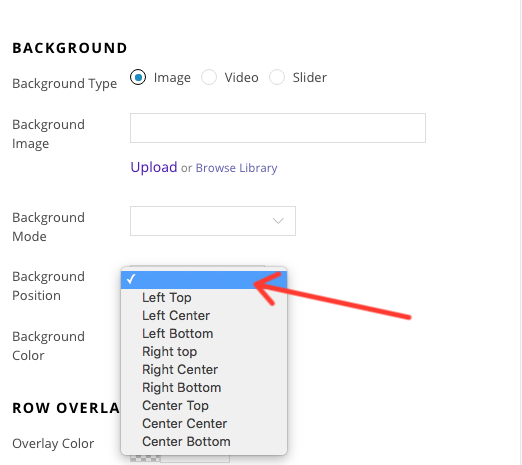Click the Overlay Color transparent swatch
The image size is (522, 465).
pyautogui.click(x=145, y=459)
